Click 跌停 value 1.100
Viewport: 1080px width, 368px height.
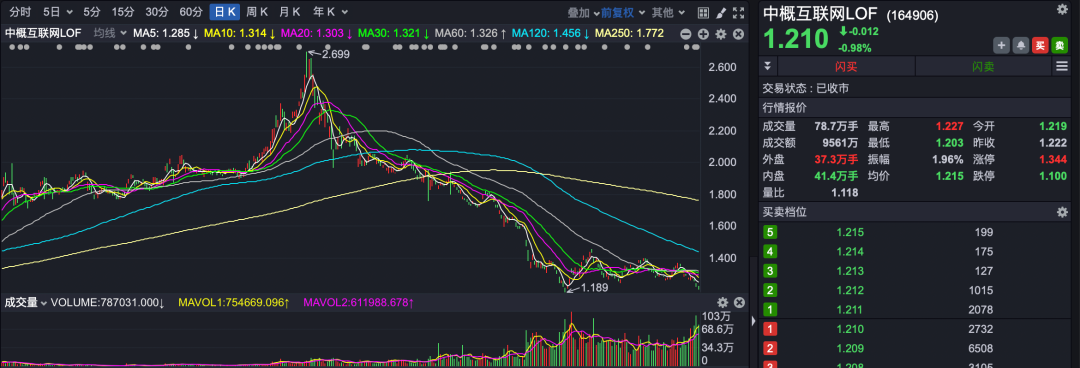[x=1052, y=176]
